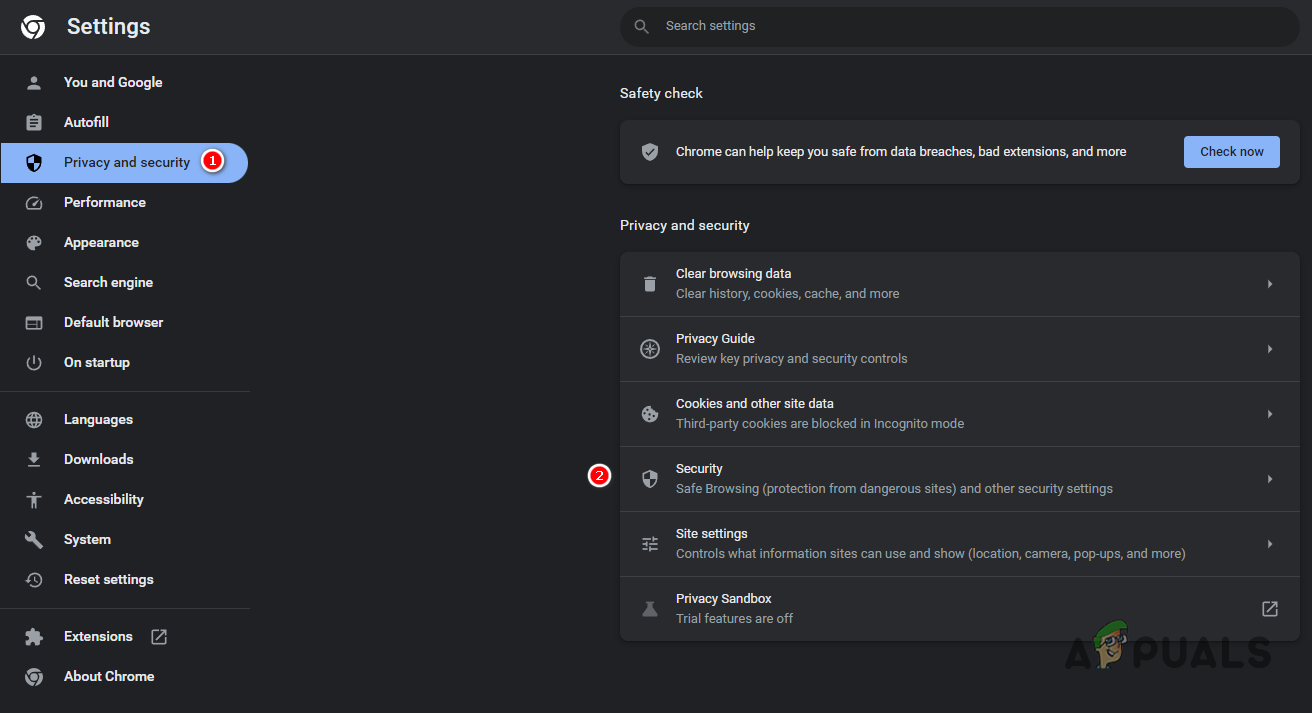Viewport: 1312px width, 713px height.
Task: Run Safety check with the Check now button
Action: pyautogui.click(x=1231, y=151)
